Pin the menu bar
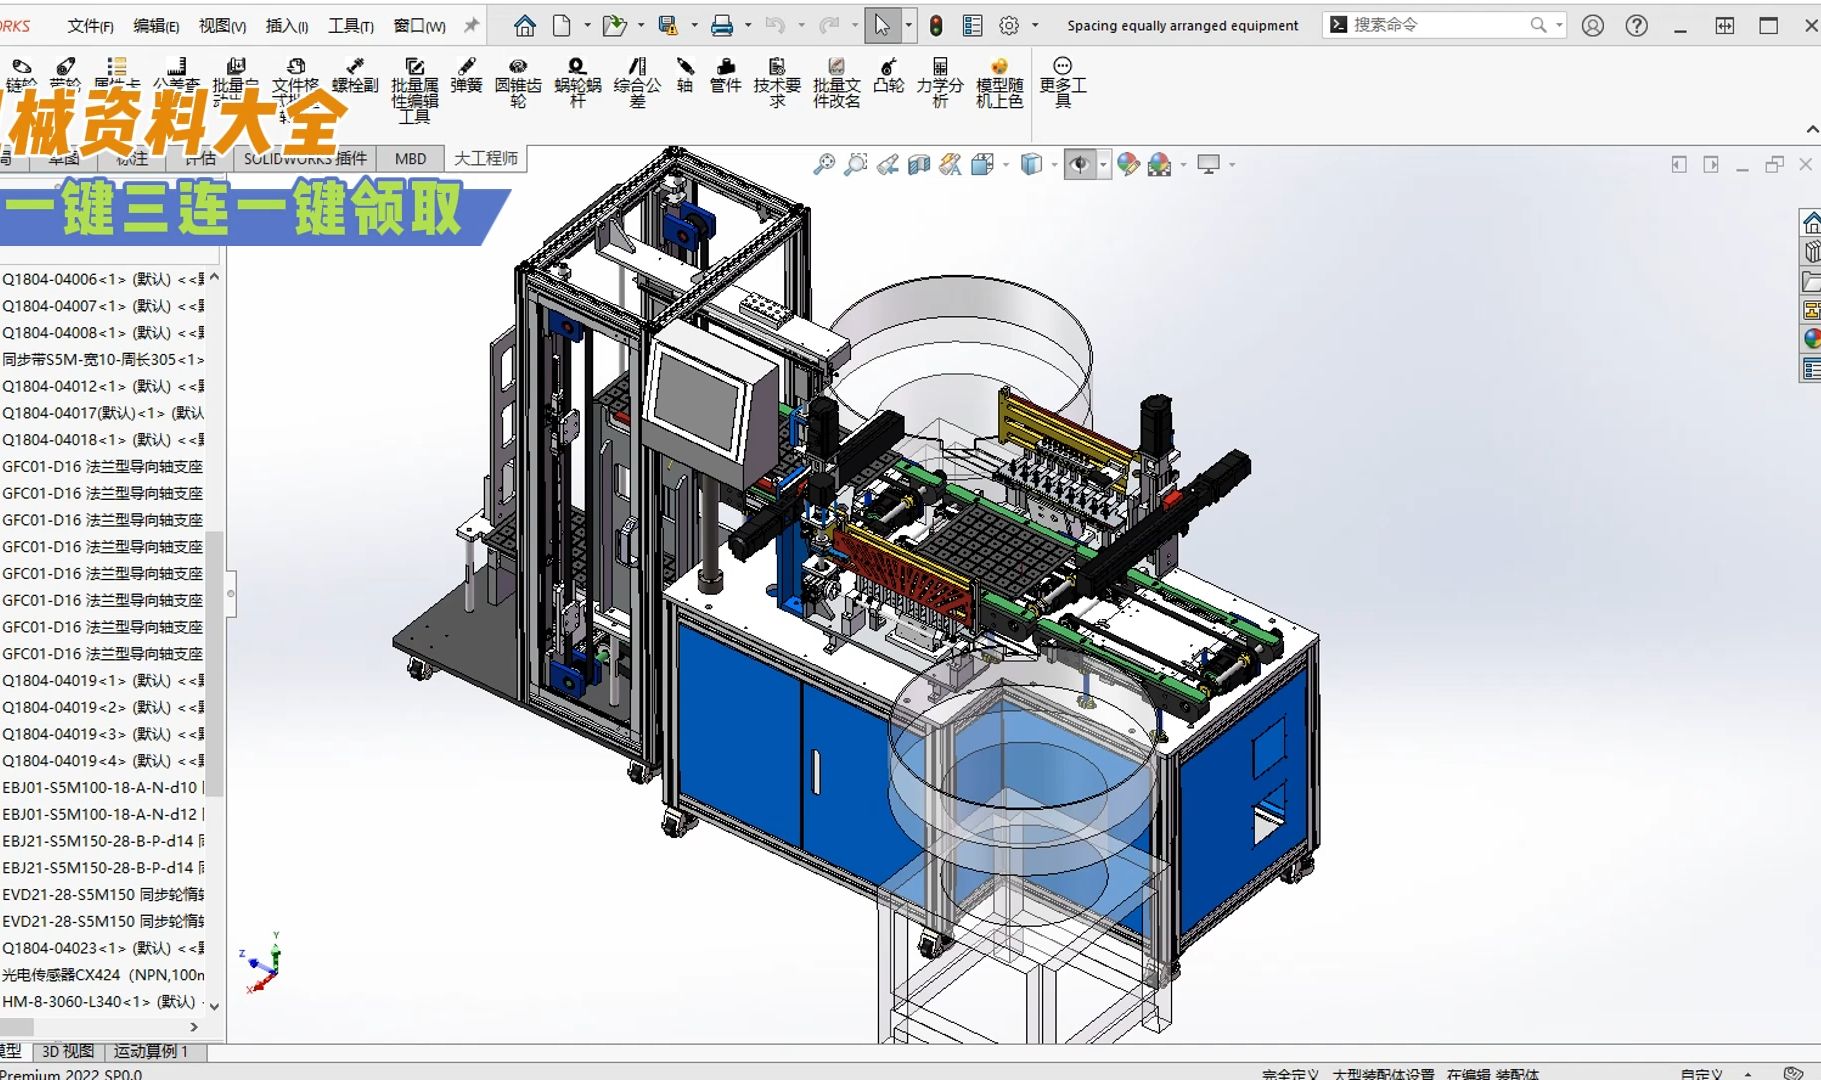 472,25
